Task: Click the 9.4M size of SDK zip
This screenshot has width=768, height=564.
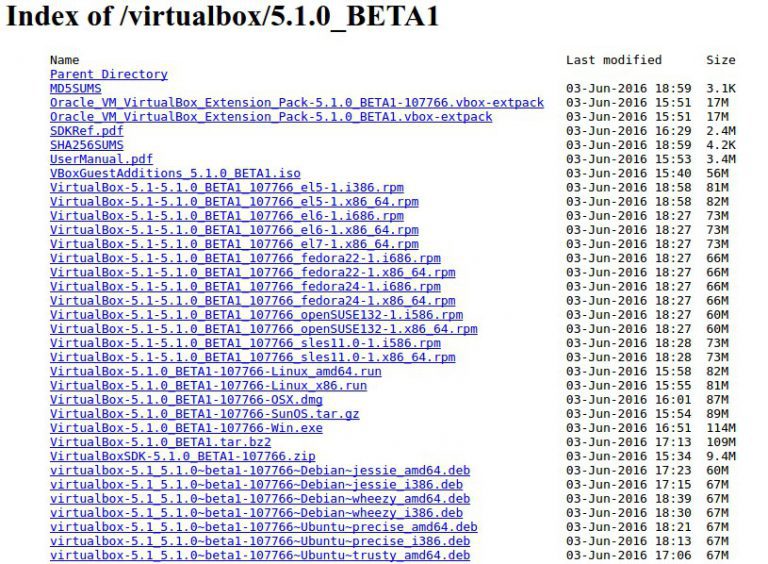Action: [720, 457]
